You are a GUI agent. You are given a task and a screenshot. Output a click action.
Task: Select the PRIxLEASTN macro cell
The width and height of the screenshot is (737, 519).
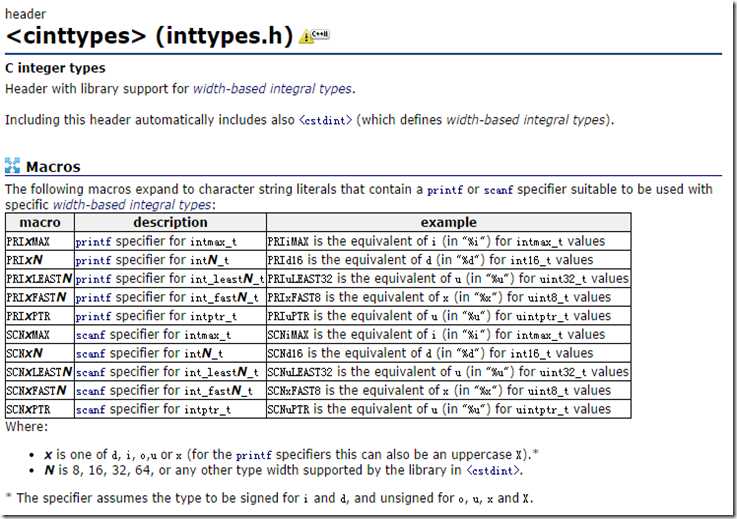tap(40, 279)
